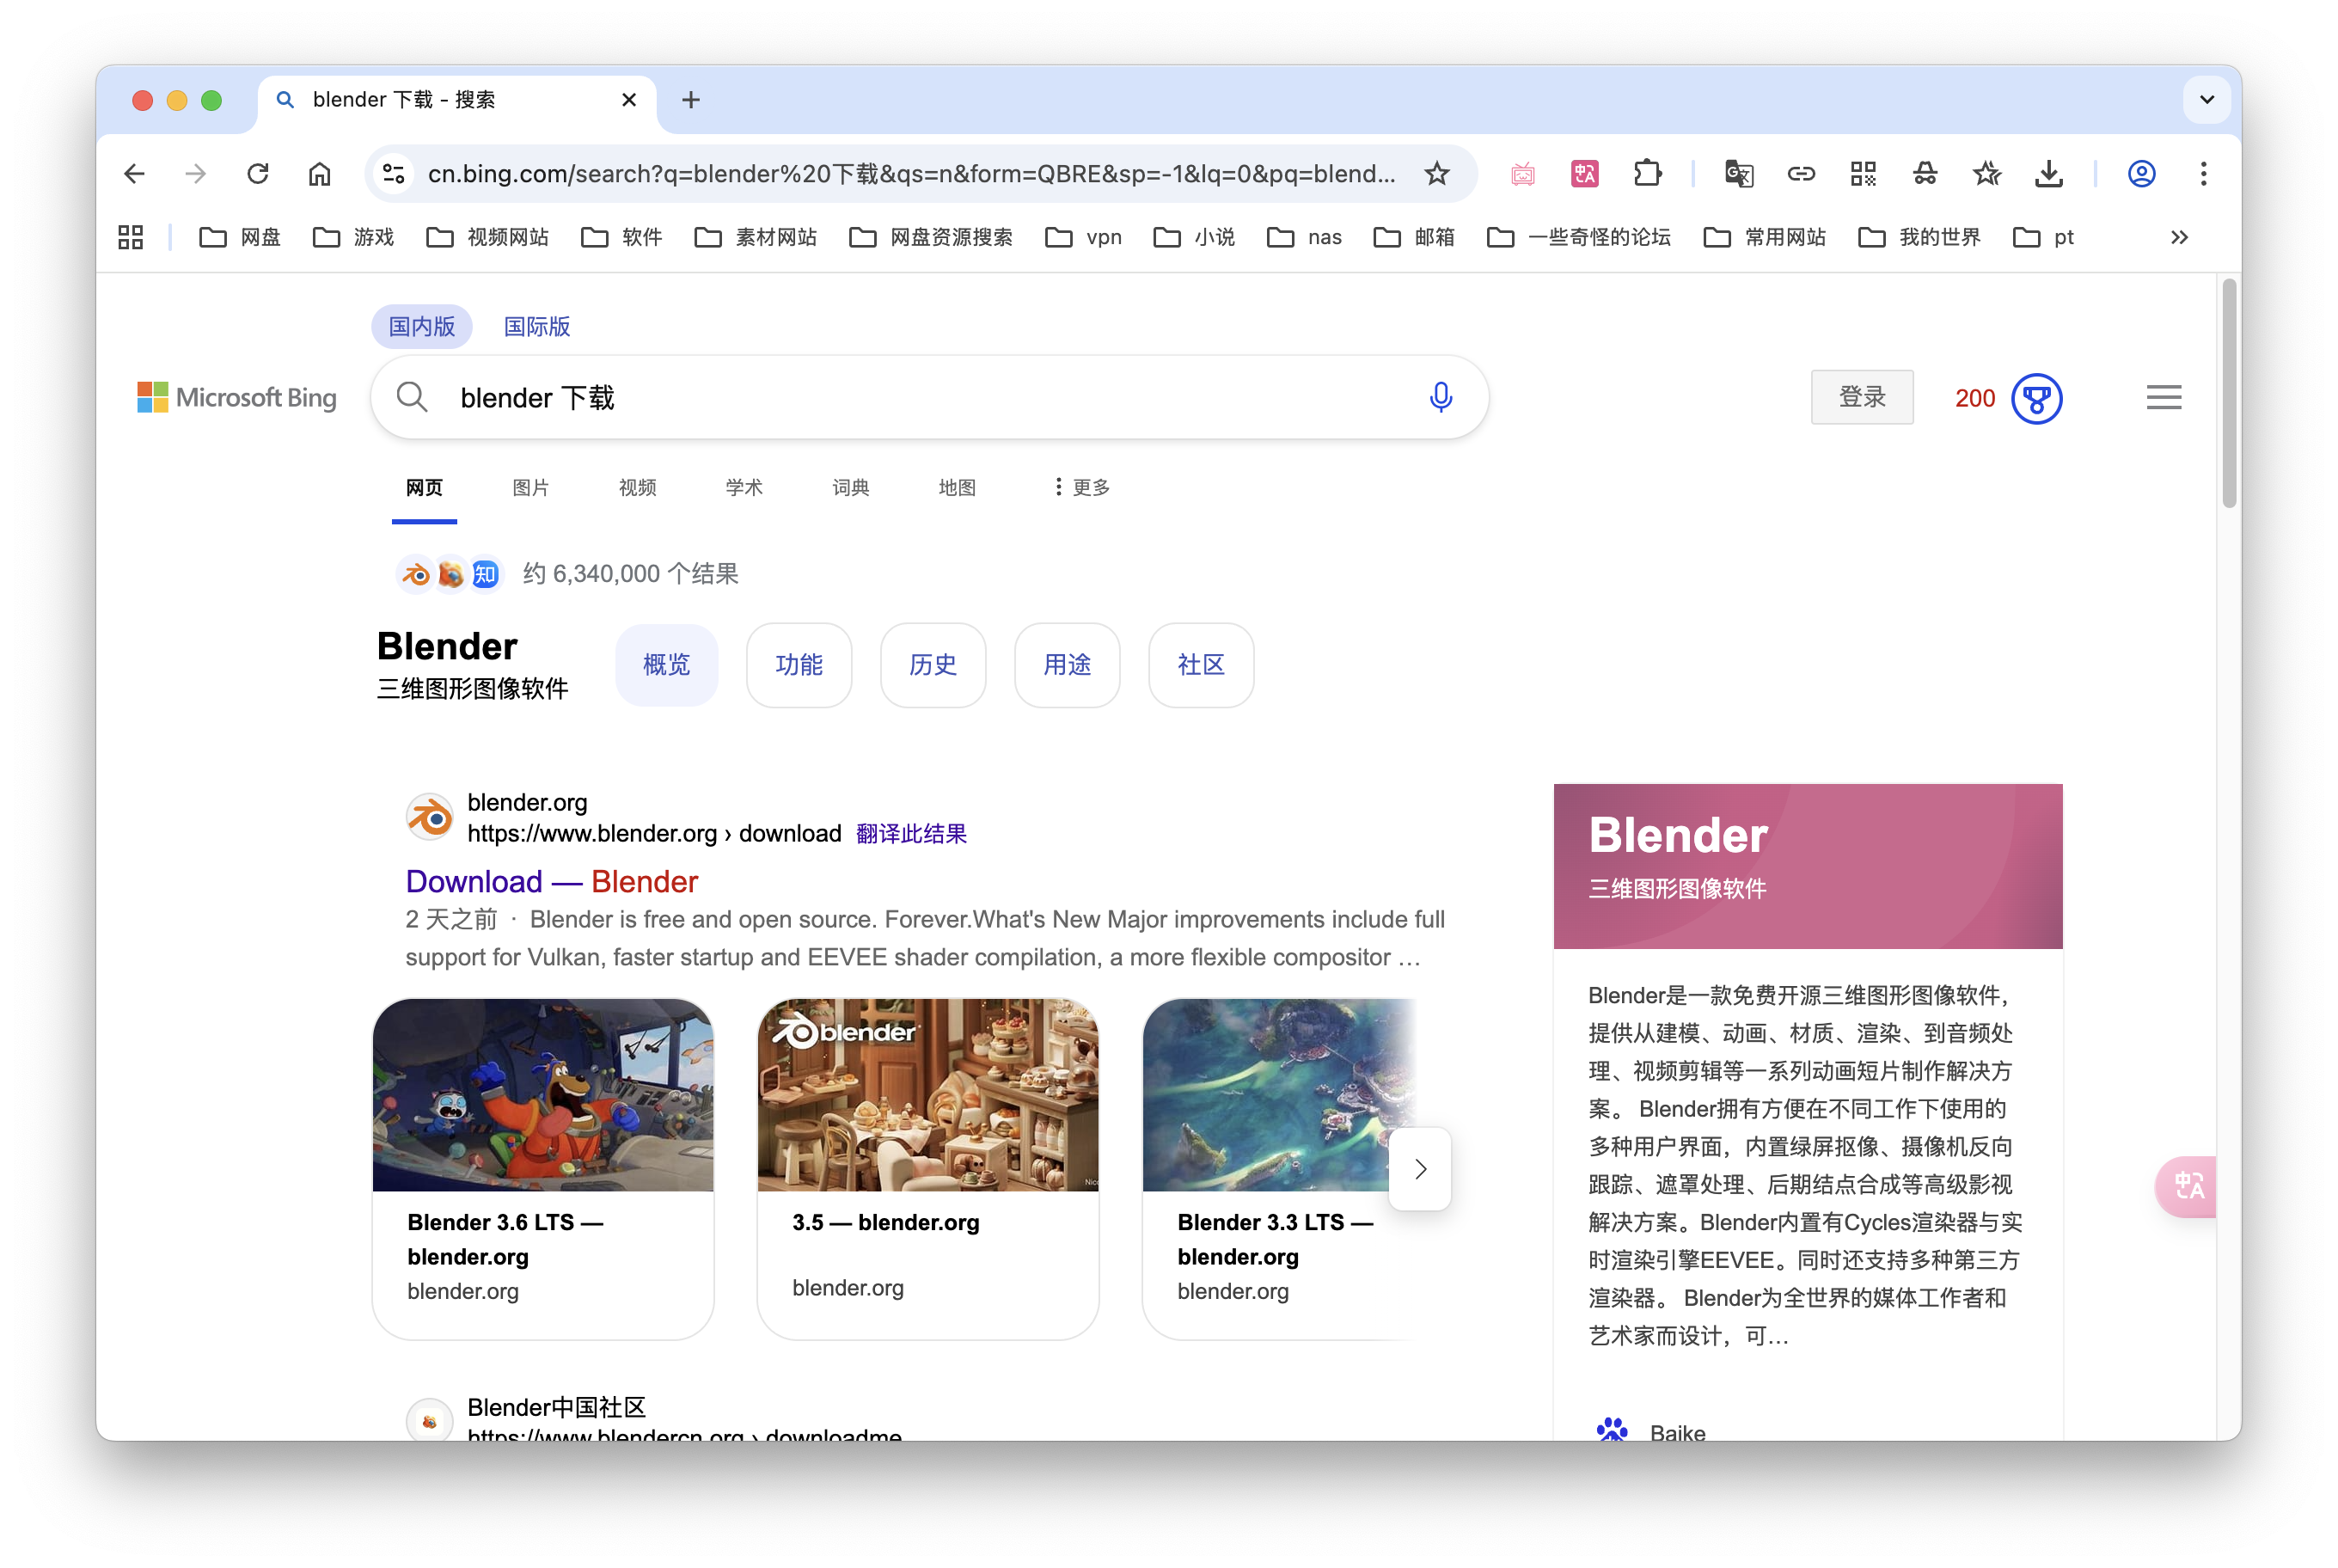Click the next-image arrow on Blender cards

1419,1168
